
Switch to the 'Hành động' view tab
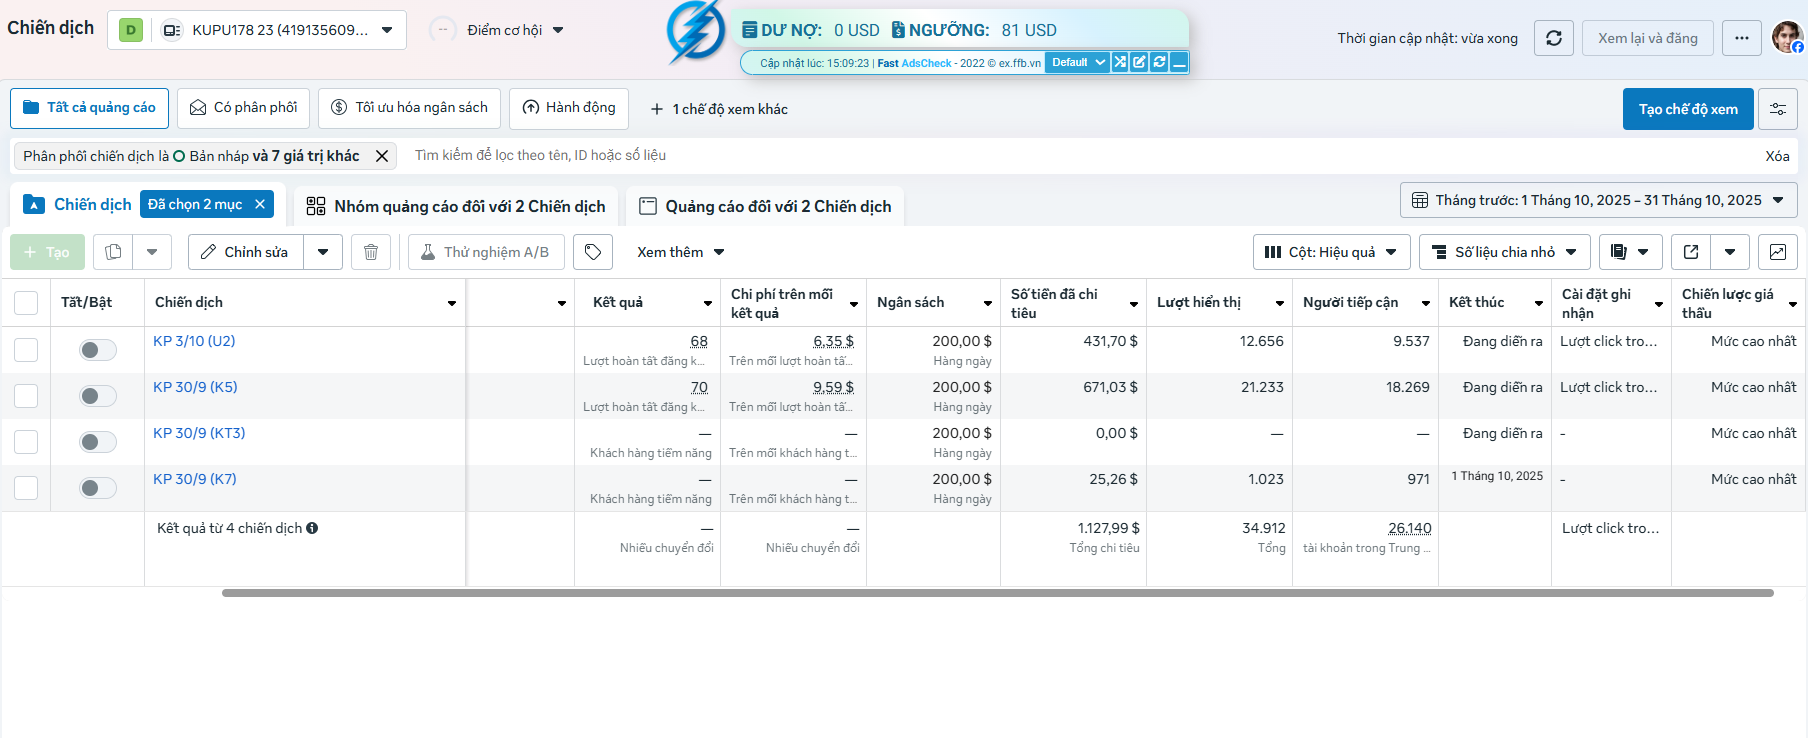(x=568, y=108)
